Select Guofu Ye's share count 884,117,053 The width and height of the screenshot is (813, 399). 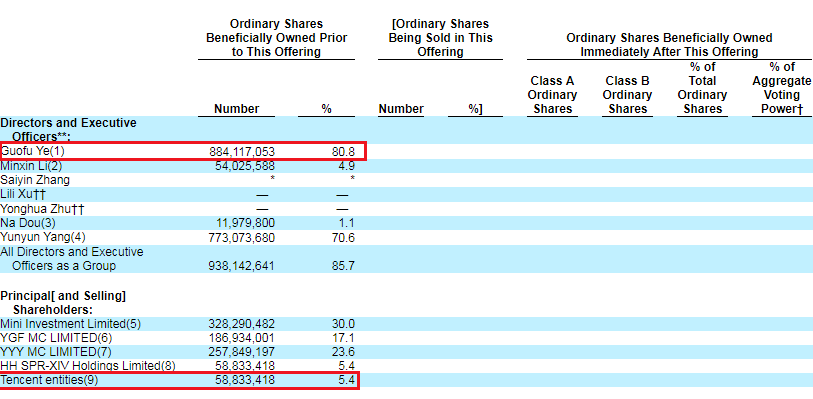(x=242, y=152)
